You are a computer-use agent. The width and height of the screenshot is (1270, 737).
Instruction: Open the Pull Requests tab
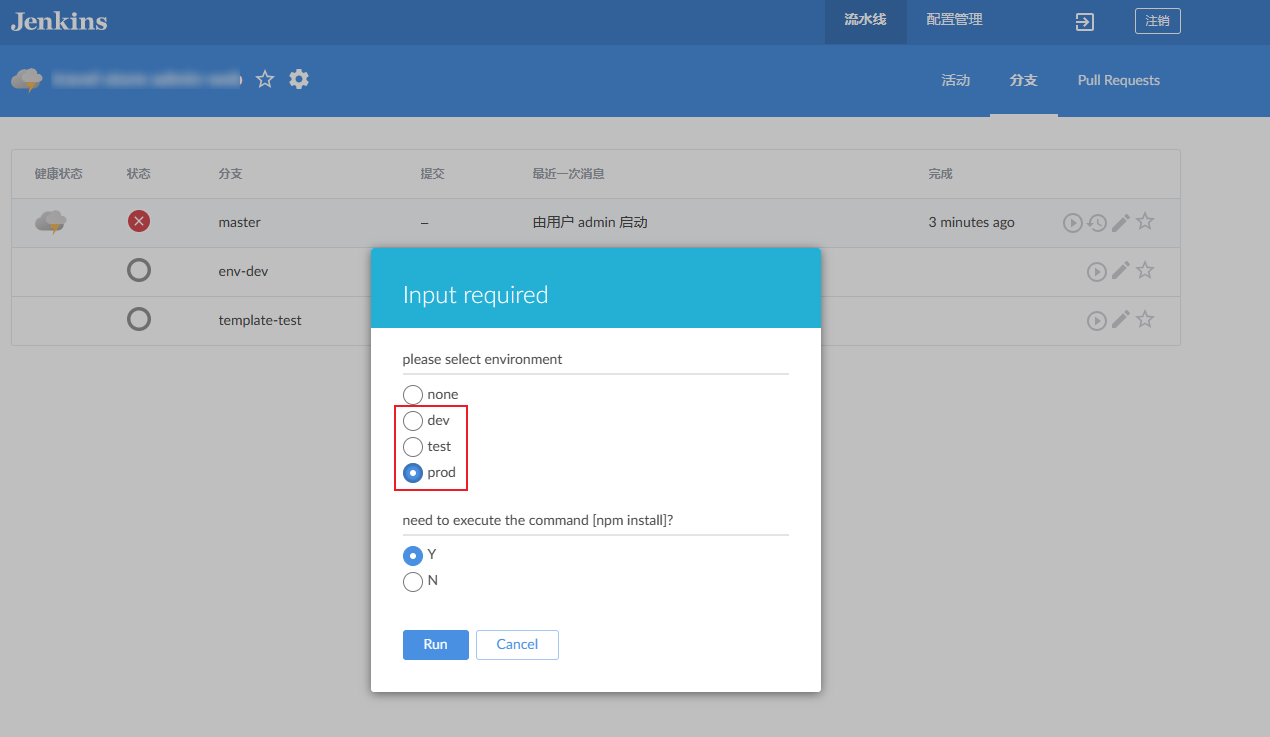point(1118,80)
